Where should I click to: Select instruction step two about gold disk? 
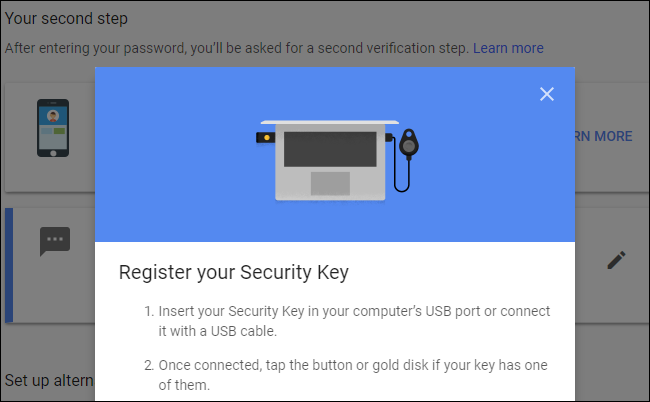(346, 375)
